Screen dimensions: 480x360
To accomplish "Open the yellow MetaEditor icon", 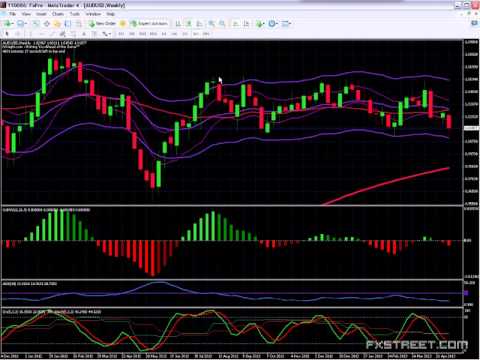I will click(x=122, y=24).
